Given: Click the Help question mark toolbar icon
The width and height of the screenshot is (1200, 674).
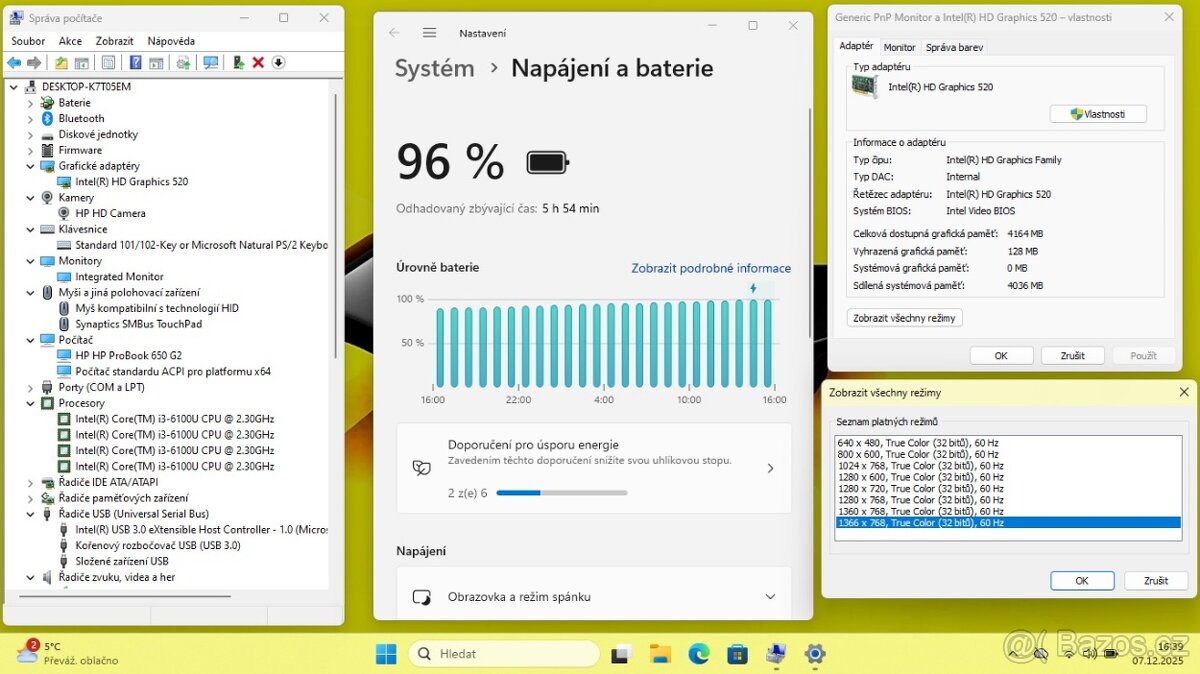Looking at the screenshot, I should tap(135, 62).
